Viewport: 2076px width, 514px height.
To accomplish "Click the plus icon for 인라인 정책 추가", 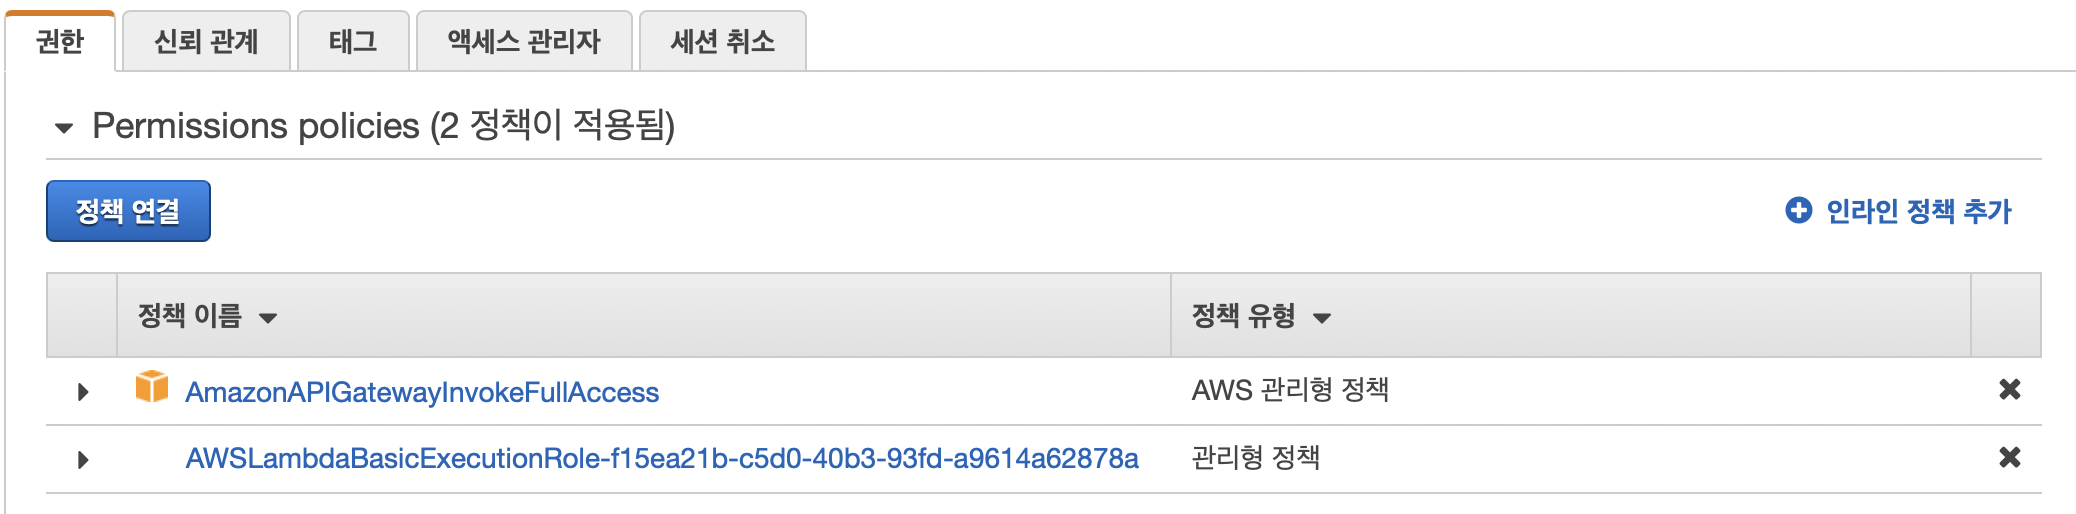I will pyautogui.click(x=1798, y=210).
